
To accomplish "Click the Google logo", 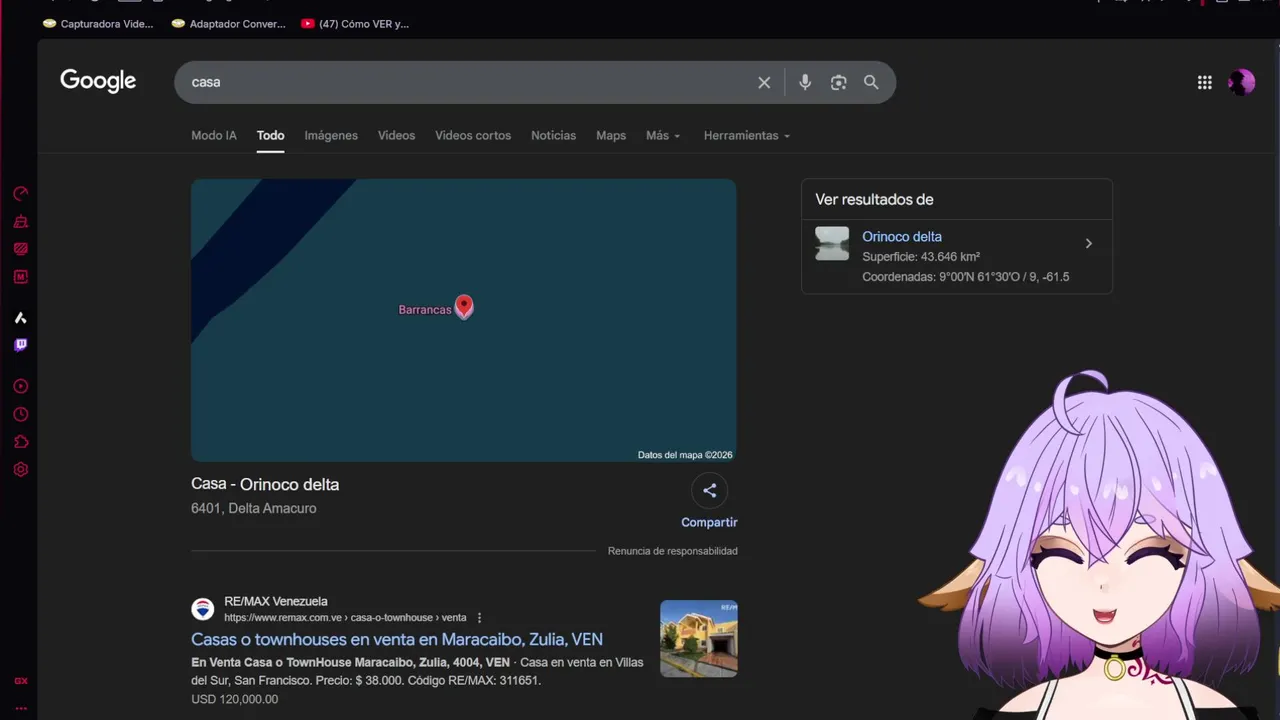I will coord(98,82).
